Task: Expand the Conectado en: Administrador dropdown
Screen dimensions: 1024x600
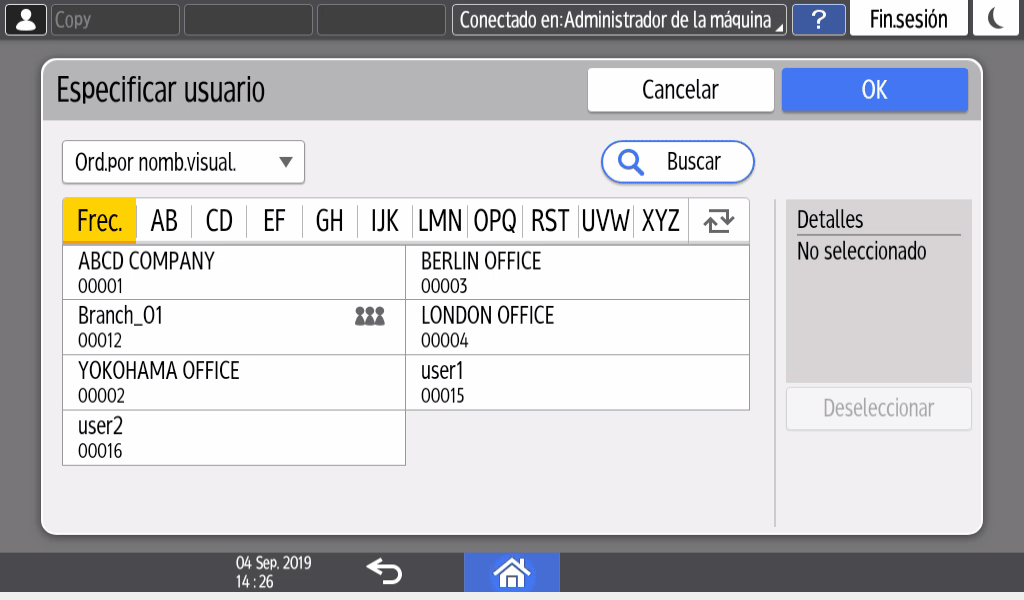Action: [619, 19]
